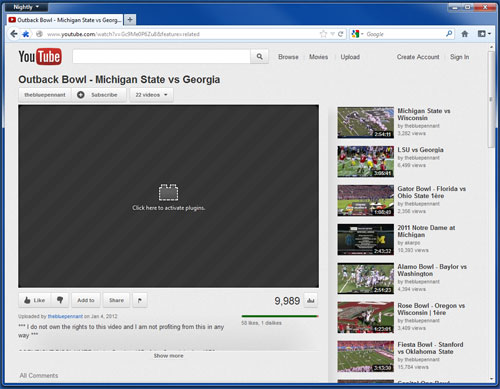
Task: Open the browser home page icon
Action: [465, 34]
